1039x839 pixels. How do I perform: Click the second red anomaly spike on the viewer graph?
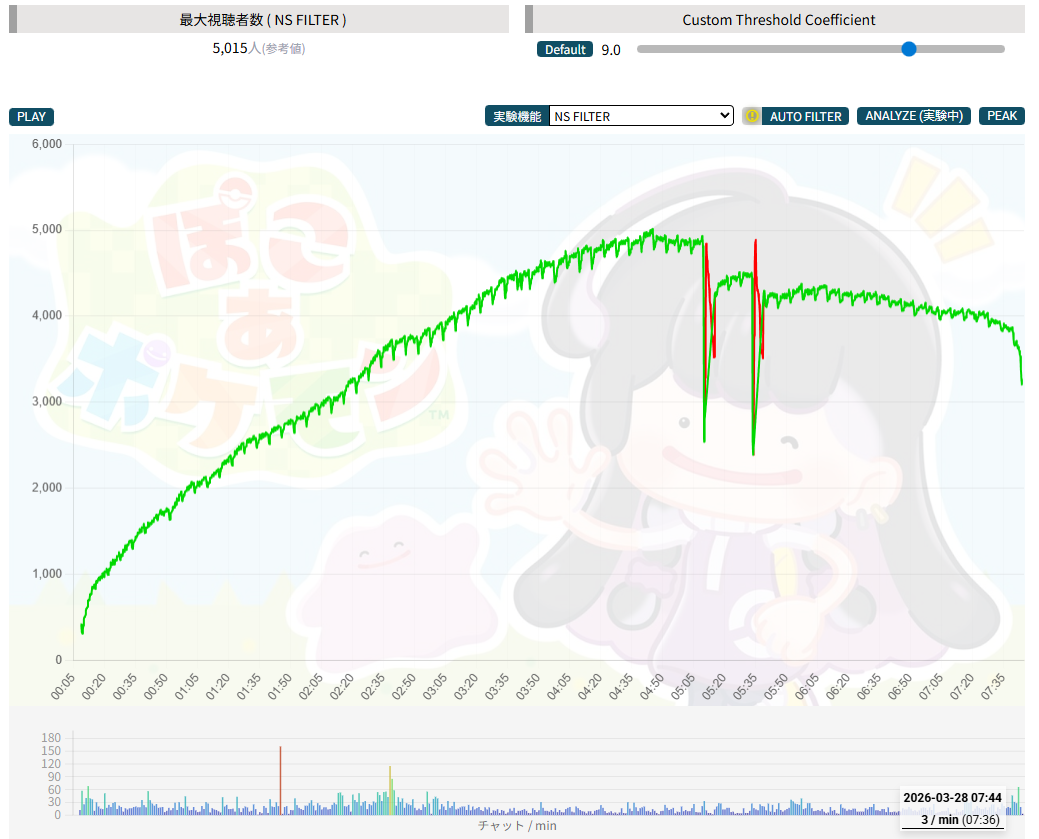click(x=759, y=300)
